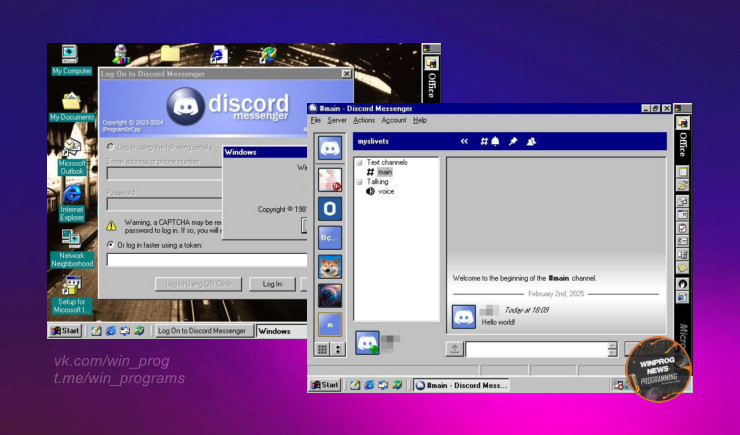Select 'Log in using the following details' radio

click(110, 147)
